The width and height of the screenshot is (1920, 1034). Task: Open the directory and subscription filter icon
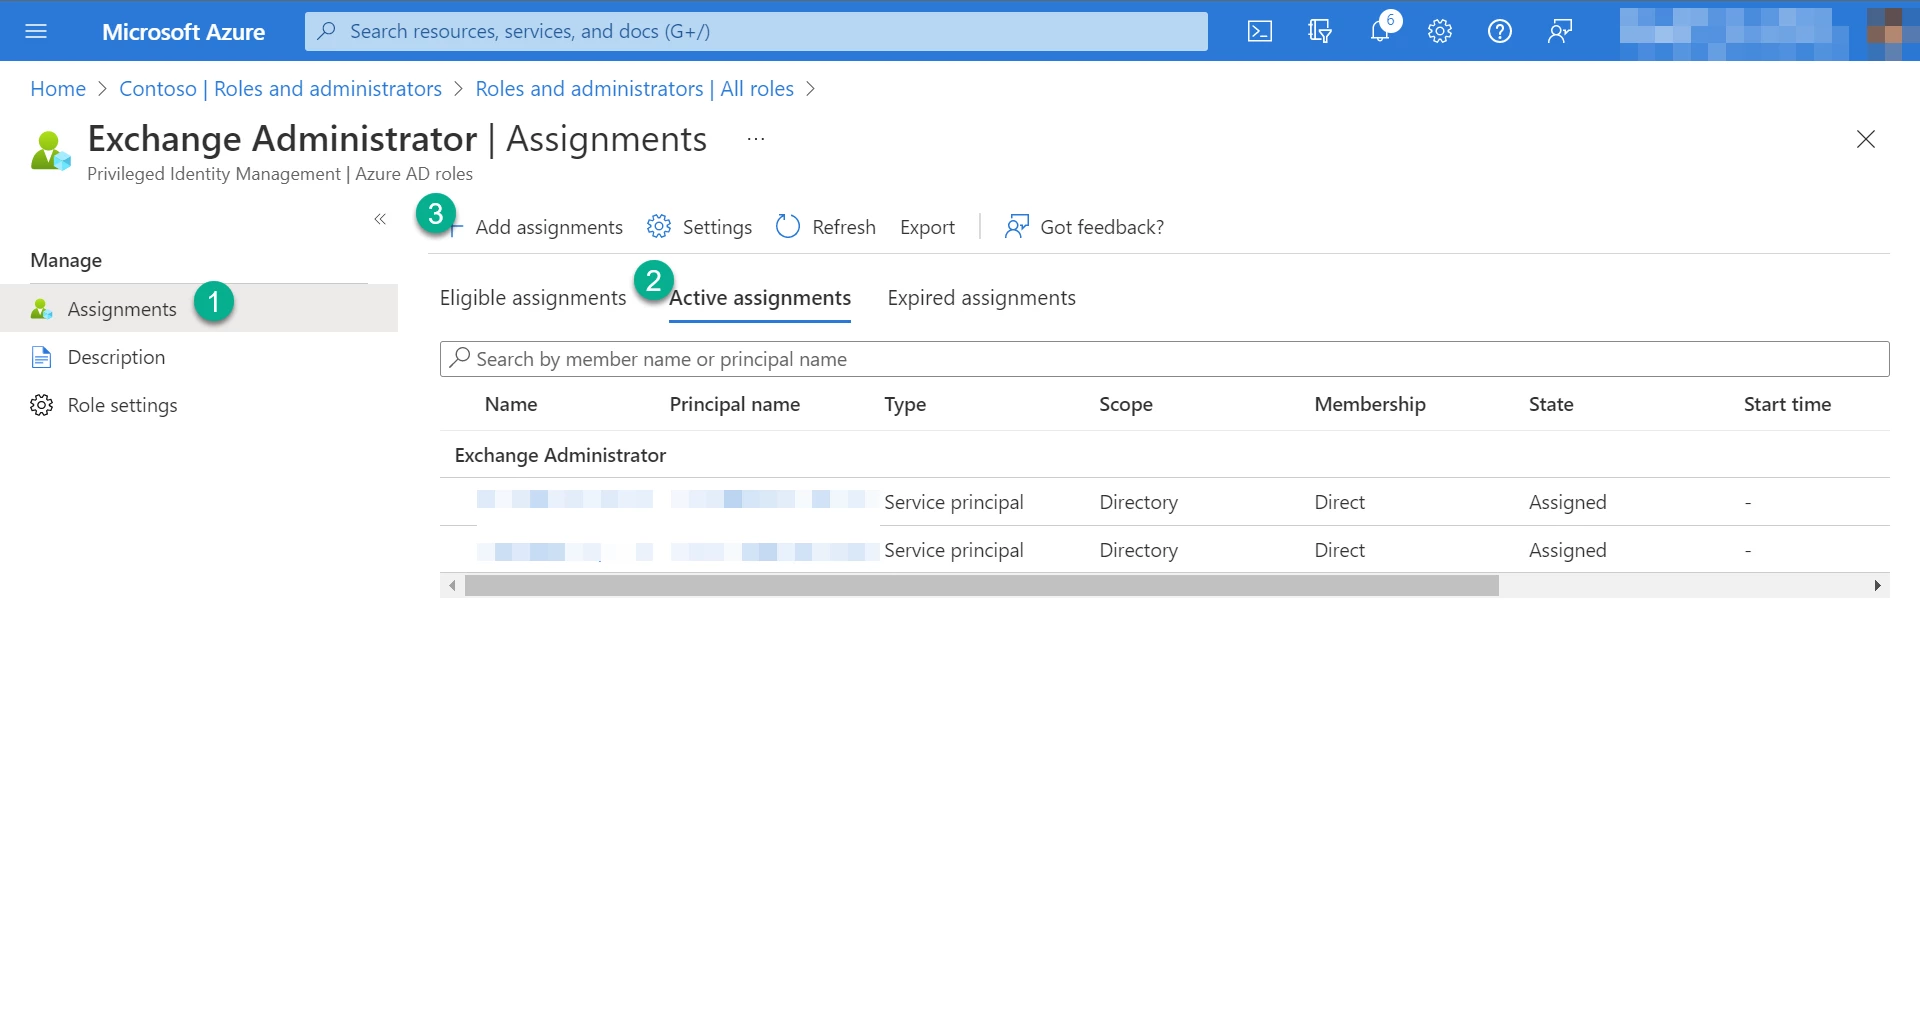pyautogui.click(x=1320, y=31)
